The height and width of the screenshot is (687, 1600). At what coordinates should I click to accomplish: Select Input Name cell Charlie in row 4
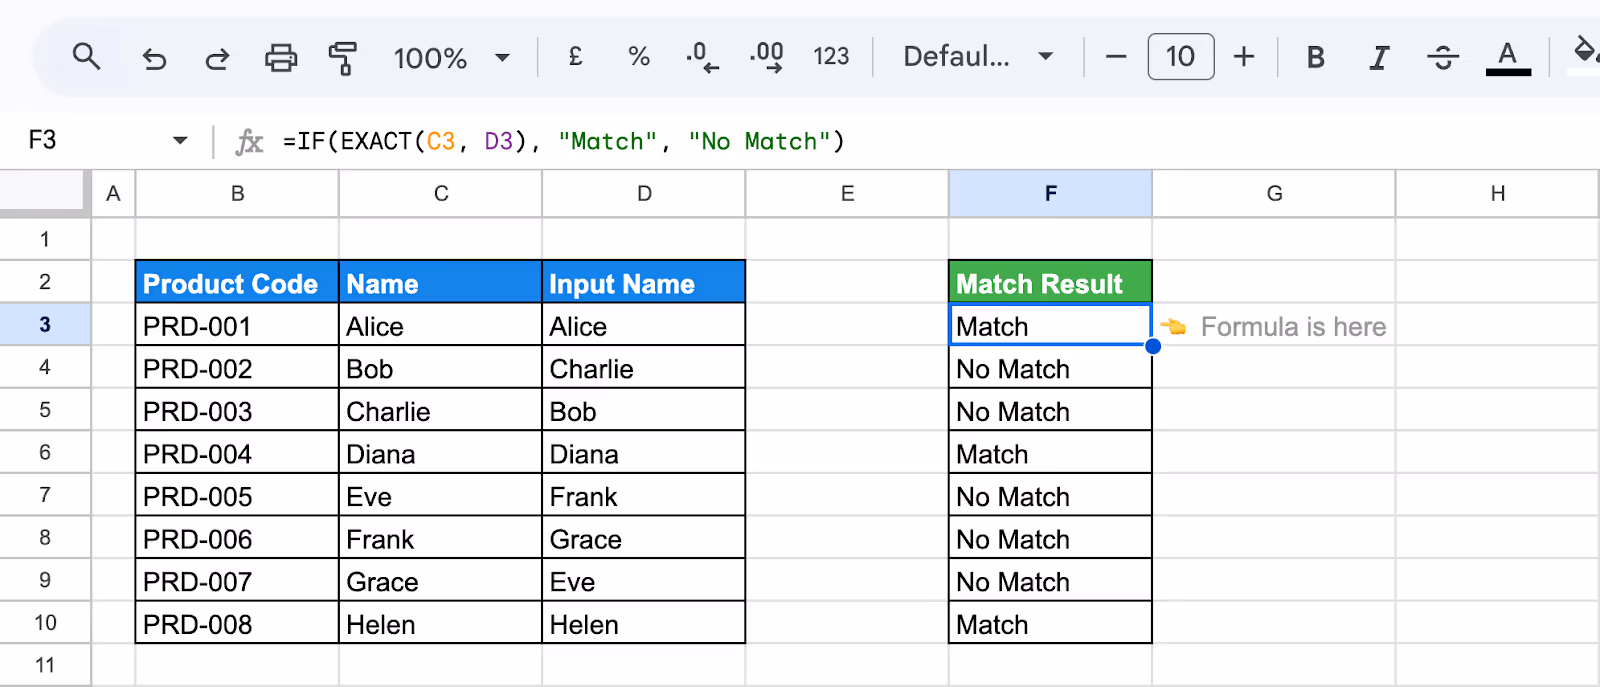pos(644,369)
